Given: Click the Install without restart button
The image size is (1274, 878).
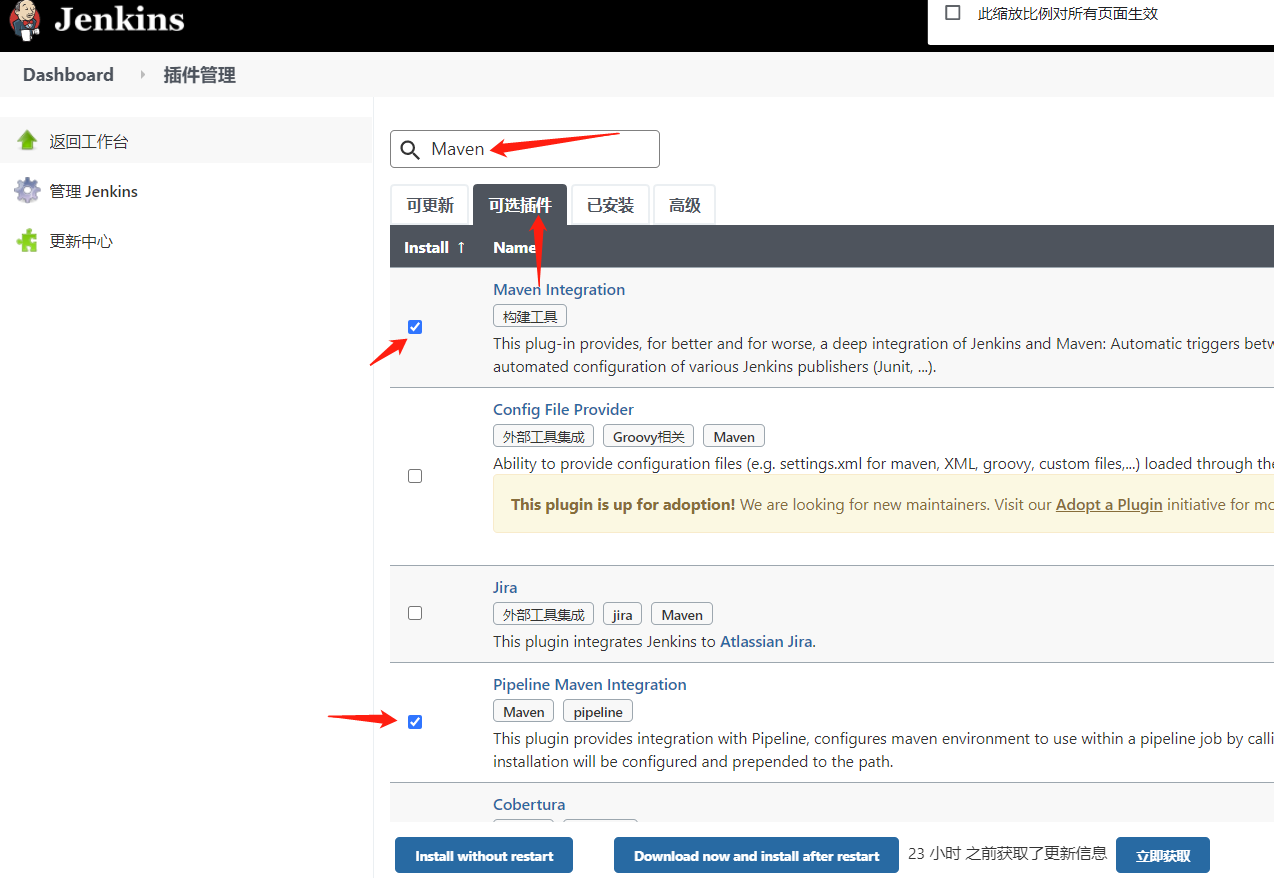Looking at the screenshot, I should 484,856.
